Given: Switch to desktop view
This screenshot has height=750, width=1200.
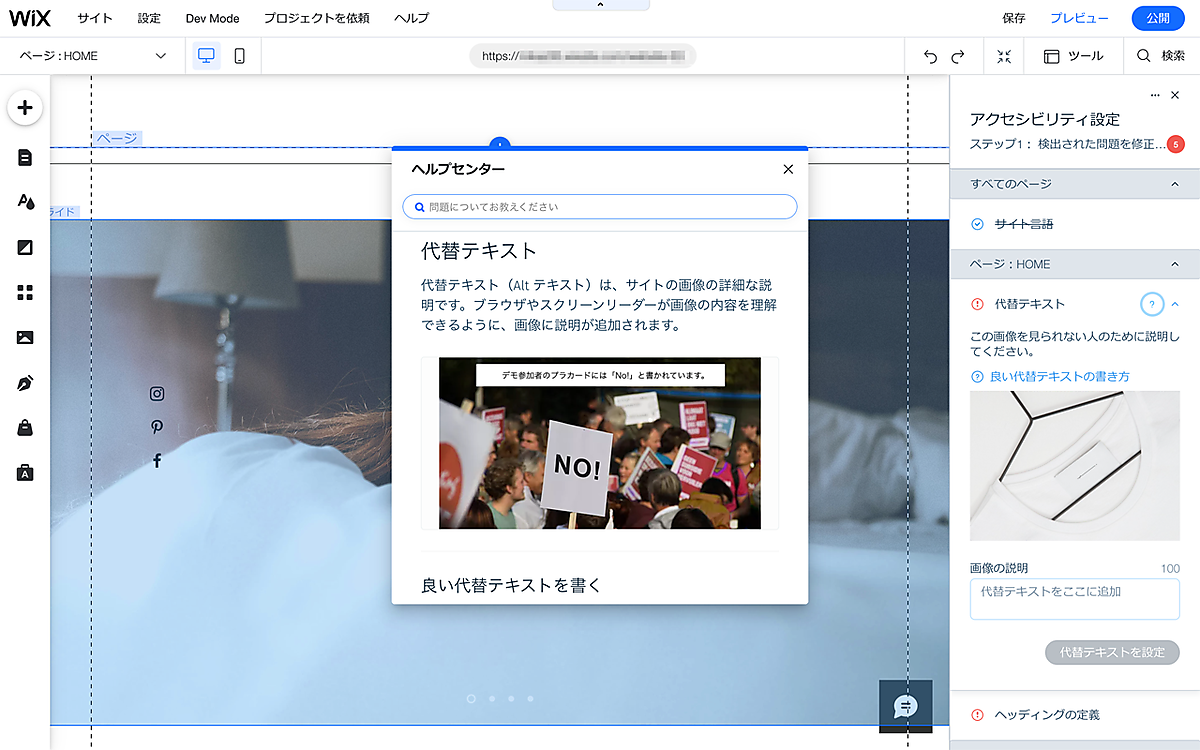Looking at the screenshot, I should coord(207,56).
